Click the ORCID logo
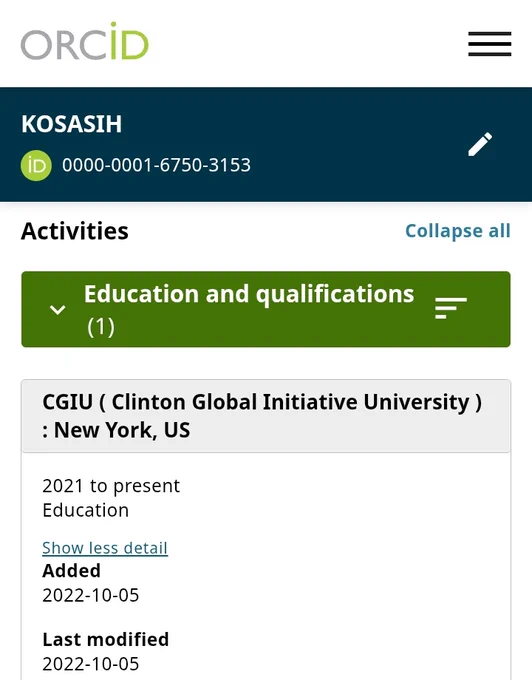Viewport: 532px width, 680px height. 85,41
